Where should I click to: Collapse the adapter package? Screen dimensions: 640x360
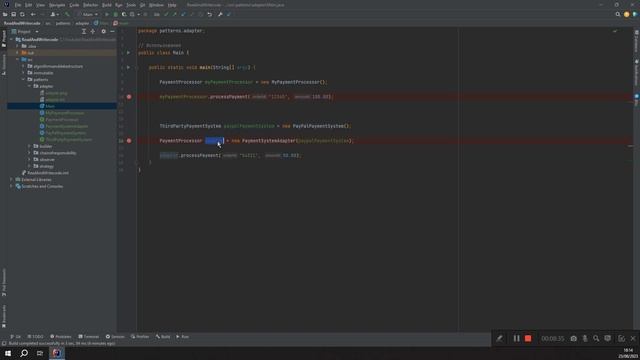pyautogui.click(x=30, y=86)
